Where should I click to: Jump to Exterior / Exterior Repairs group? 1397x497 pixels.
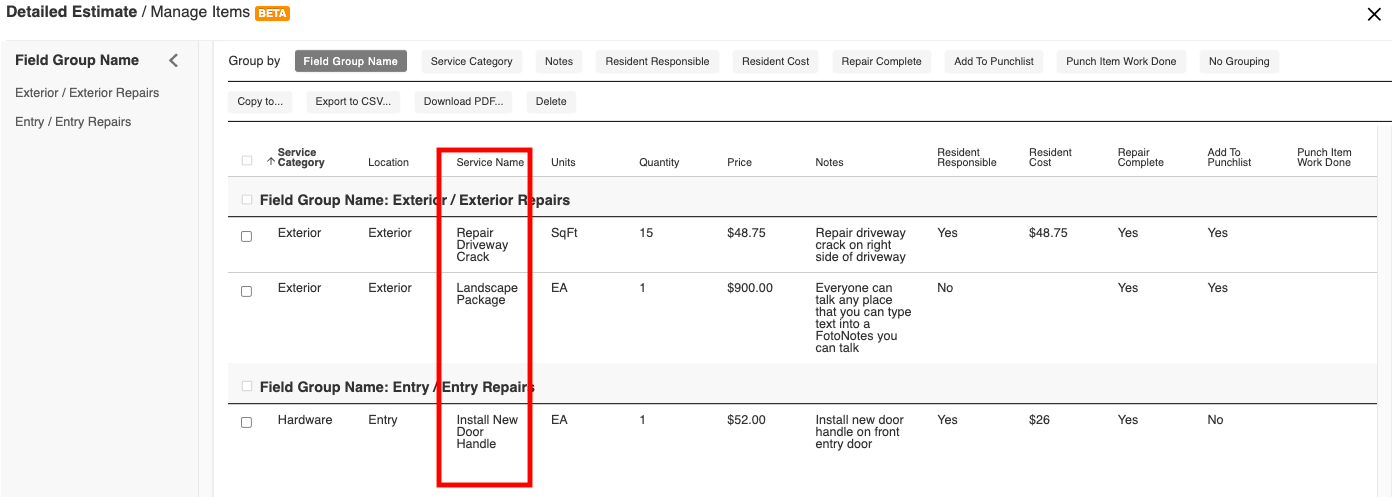[x=87, y=93]
